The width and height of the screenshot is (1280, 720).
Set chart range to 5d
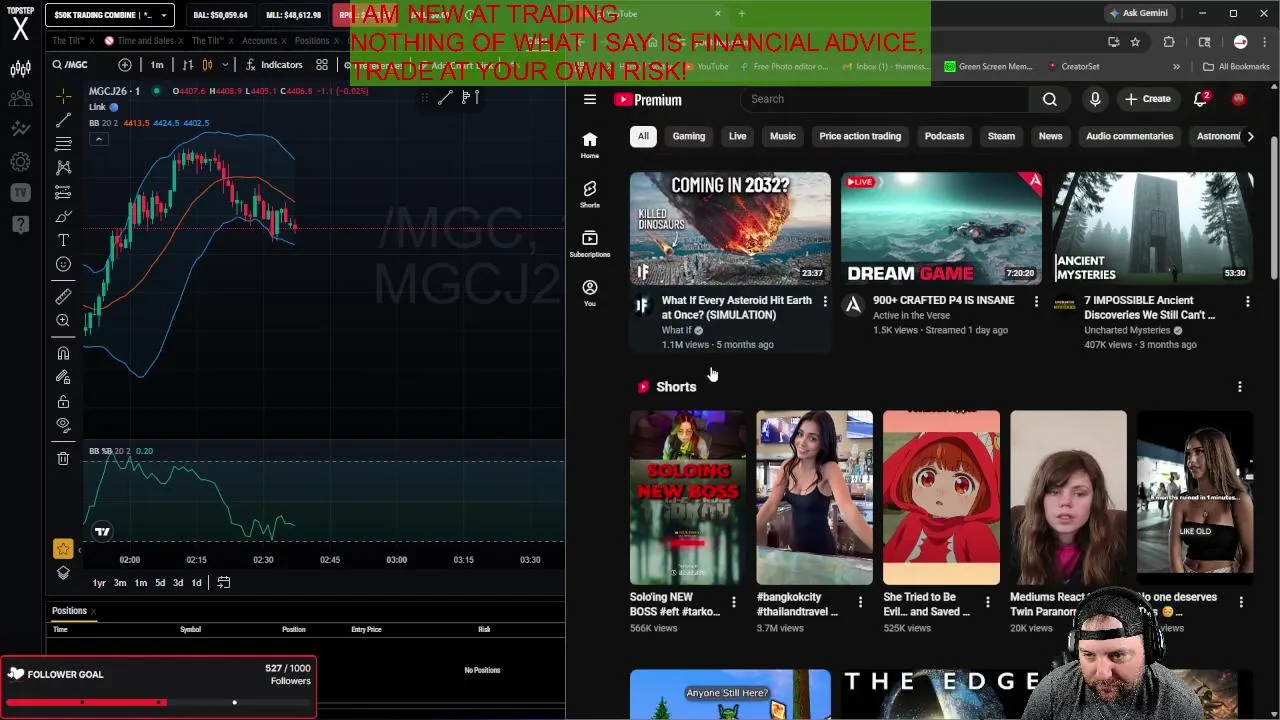(x=160, y=583)
